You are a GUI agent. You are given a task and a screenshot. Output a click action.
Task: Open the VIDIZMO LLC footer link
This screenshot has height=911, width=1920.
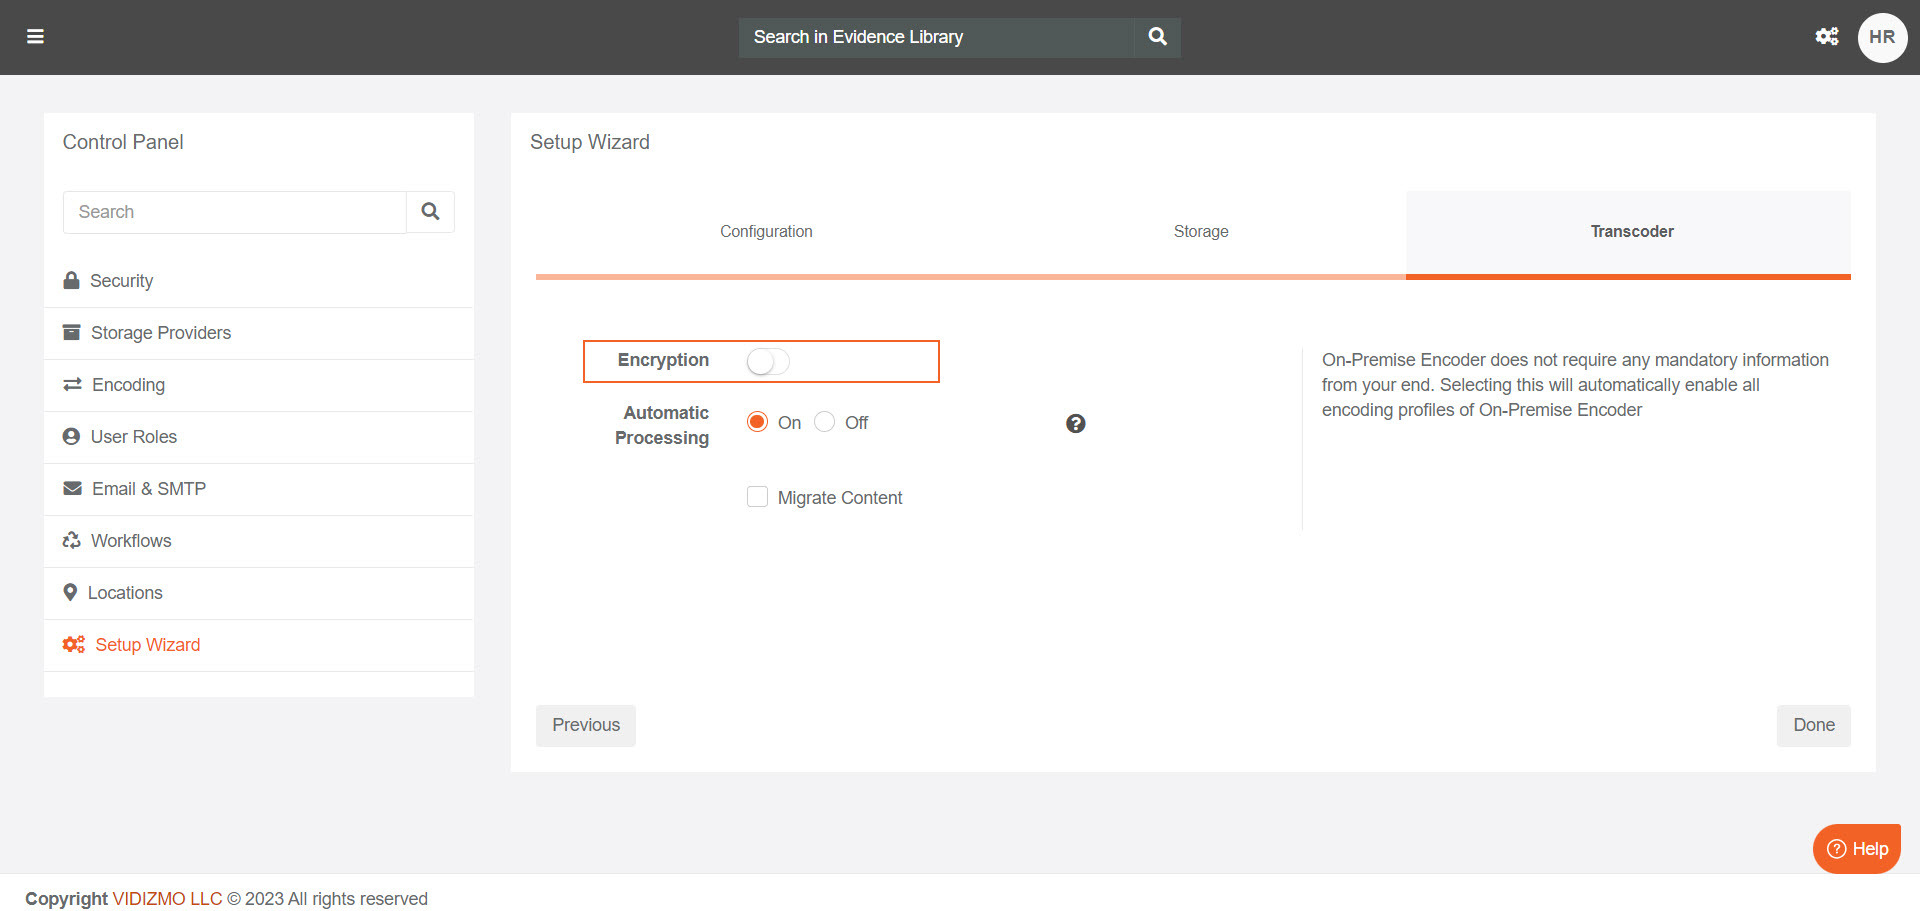pyautogui.click(x=167, y=899)
